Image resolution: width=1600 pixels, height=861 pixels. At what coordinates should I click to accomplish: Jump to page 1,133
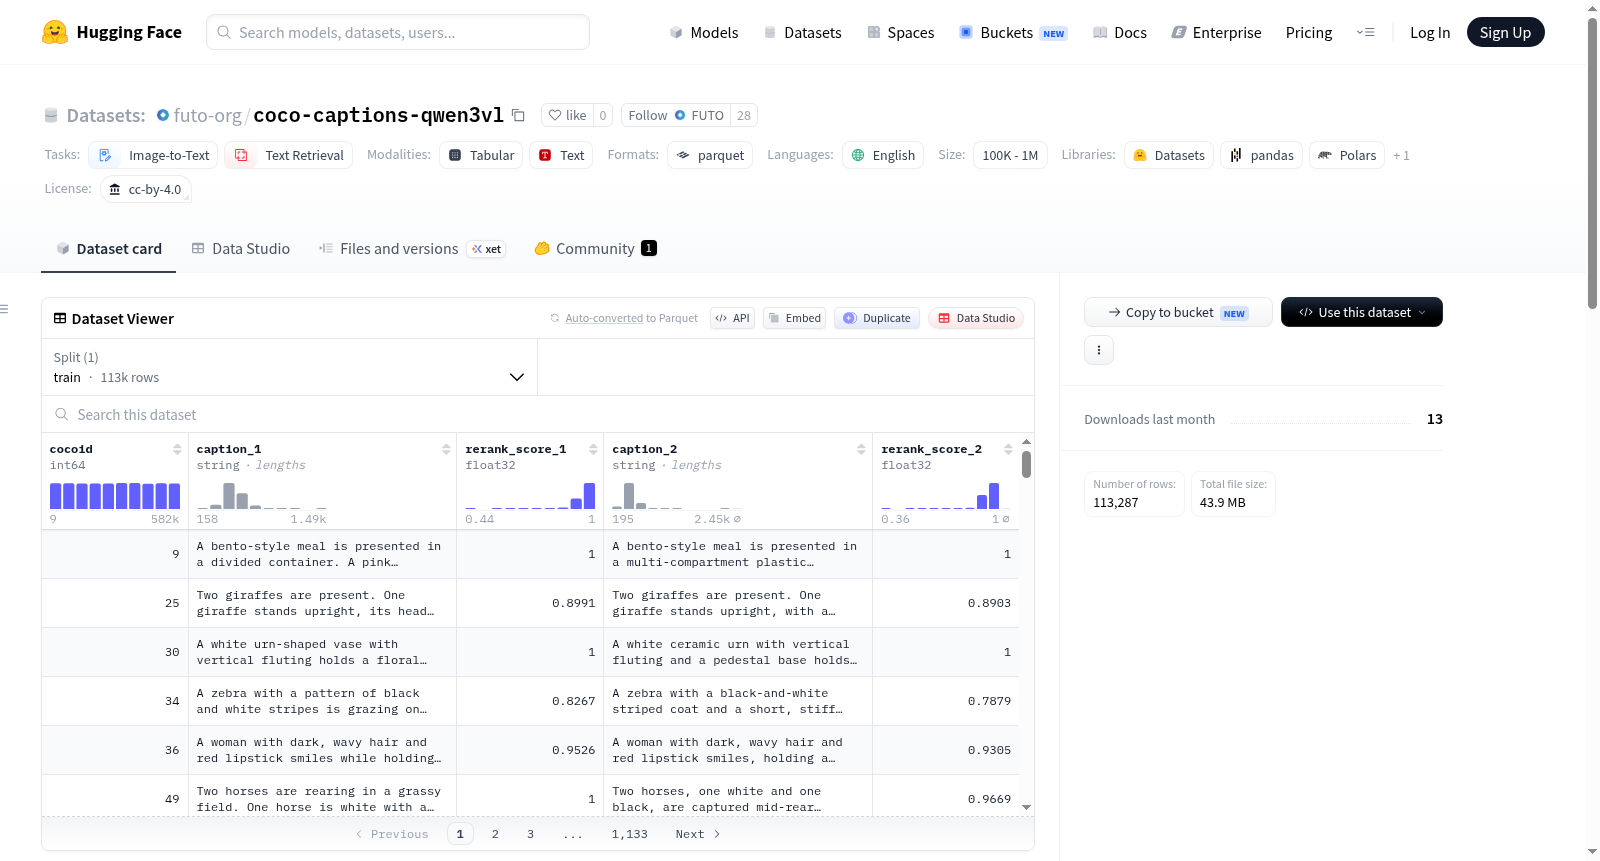tap(630, 834)
